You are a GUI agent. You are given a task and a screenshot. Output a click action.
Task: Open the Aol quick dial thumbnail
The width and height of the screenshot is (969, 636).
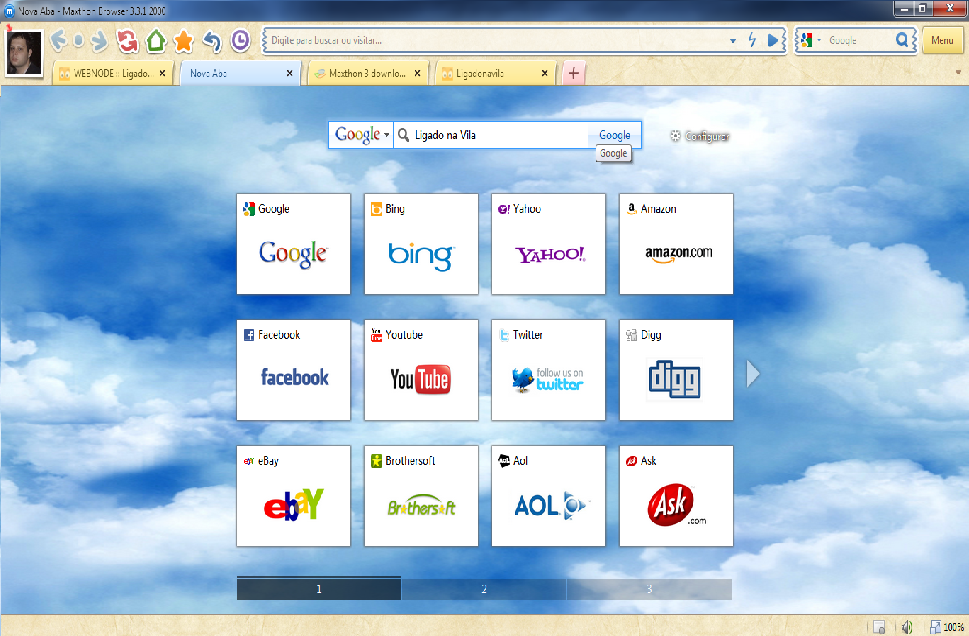(548, 496)
